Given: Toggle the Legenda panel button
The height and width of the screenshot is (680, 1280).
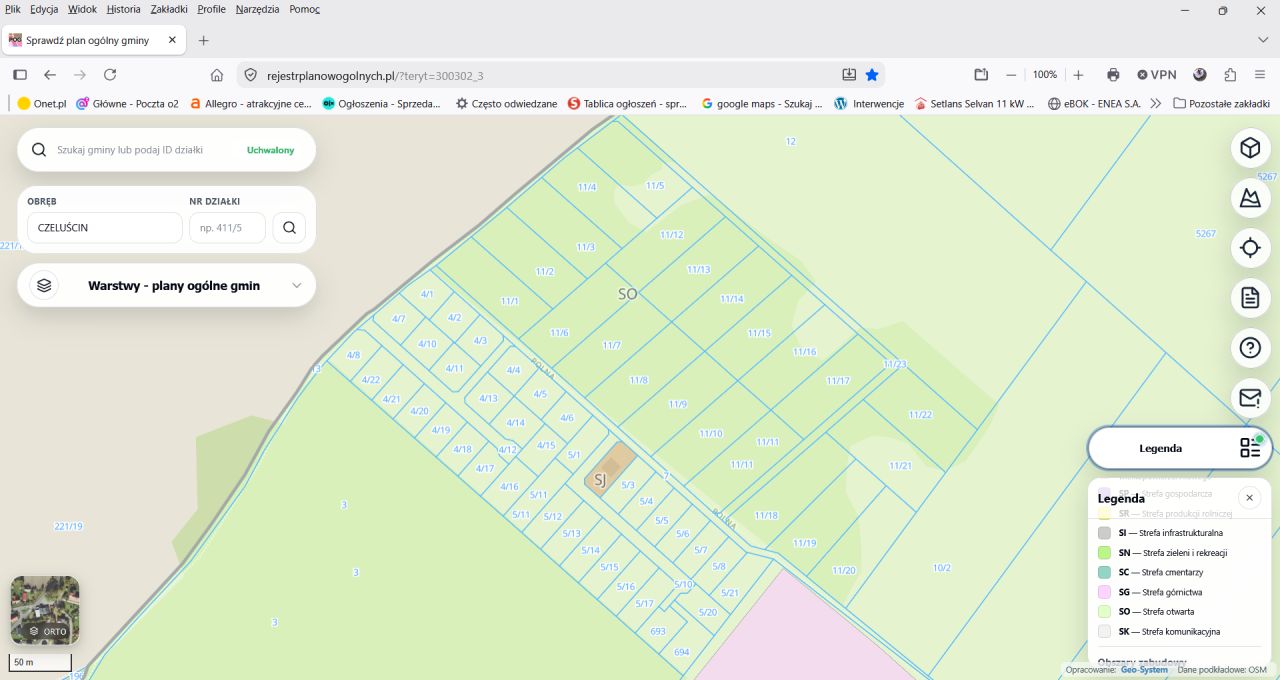Looking at the screenshot, I should pyautogui.click(x=1180, y=448).
